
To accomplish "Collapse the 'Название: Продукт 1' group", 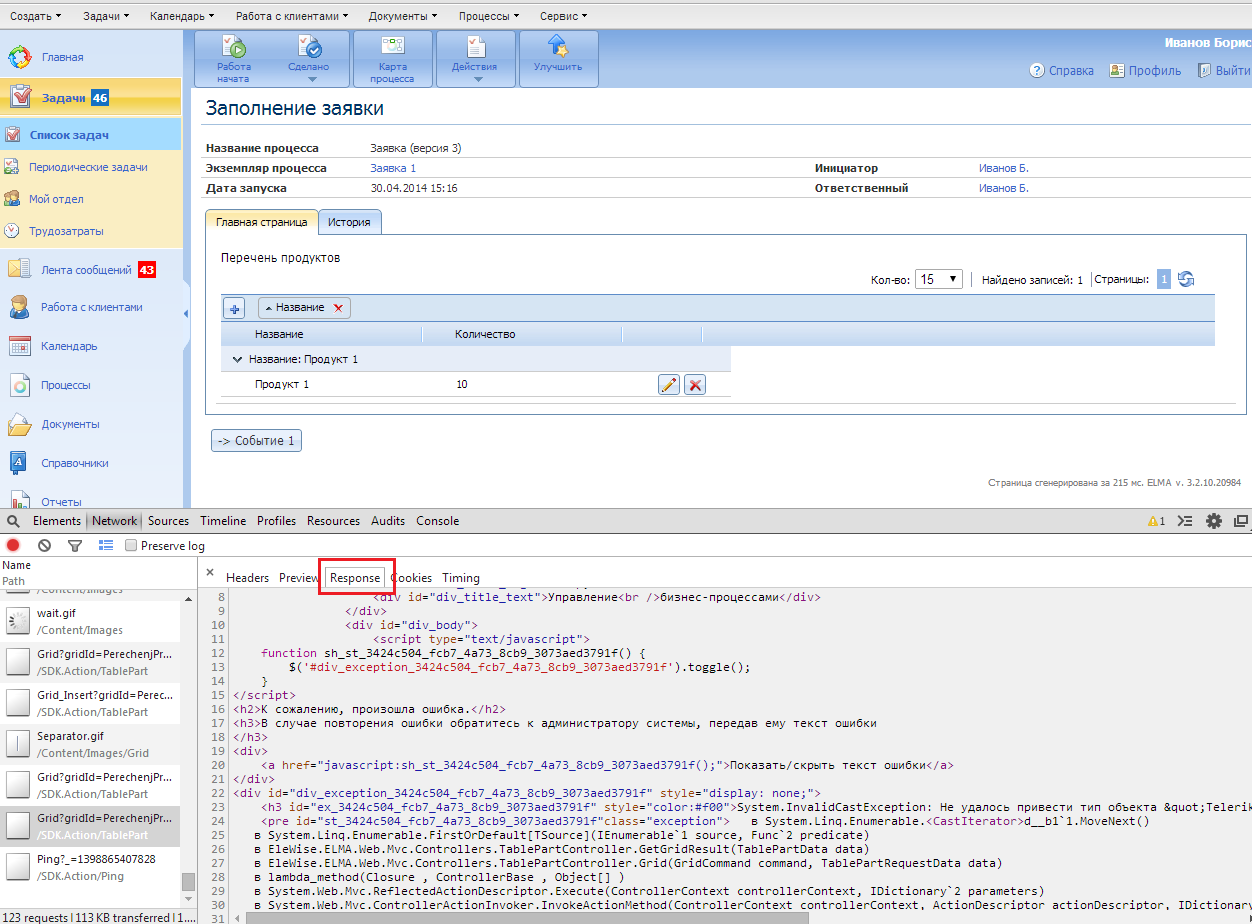I will (238, 359).
